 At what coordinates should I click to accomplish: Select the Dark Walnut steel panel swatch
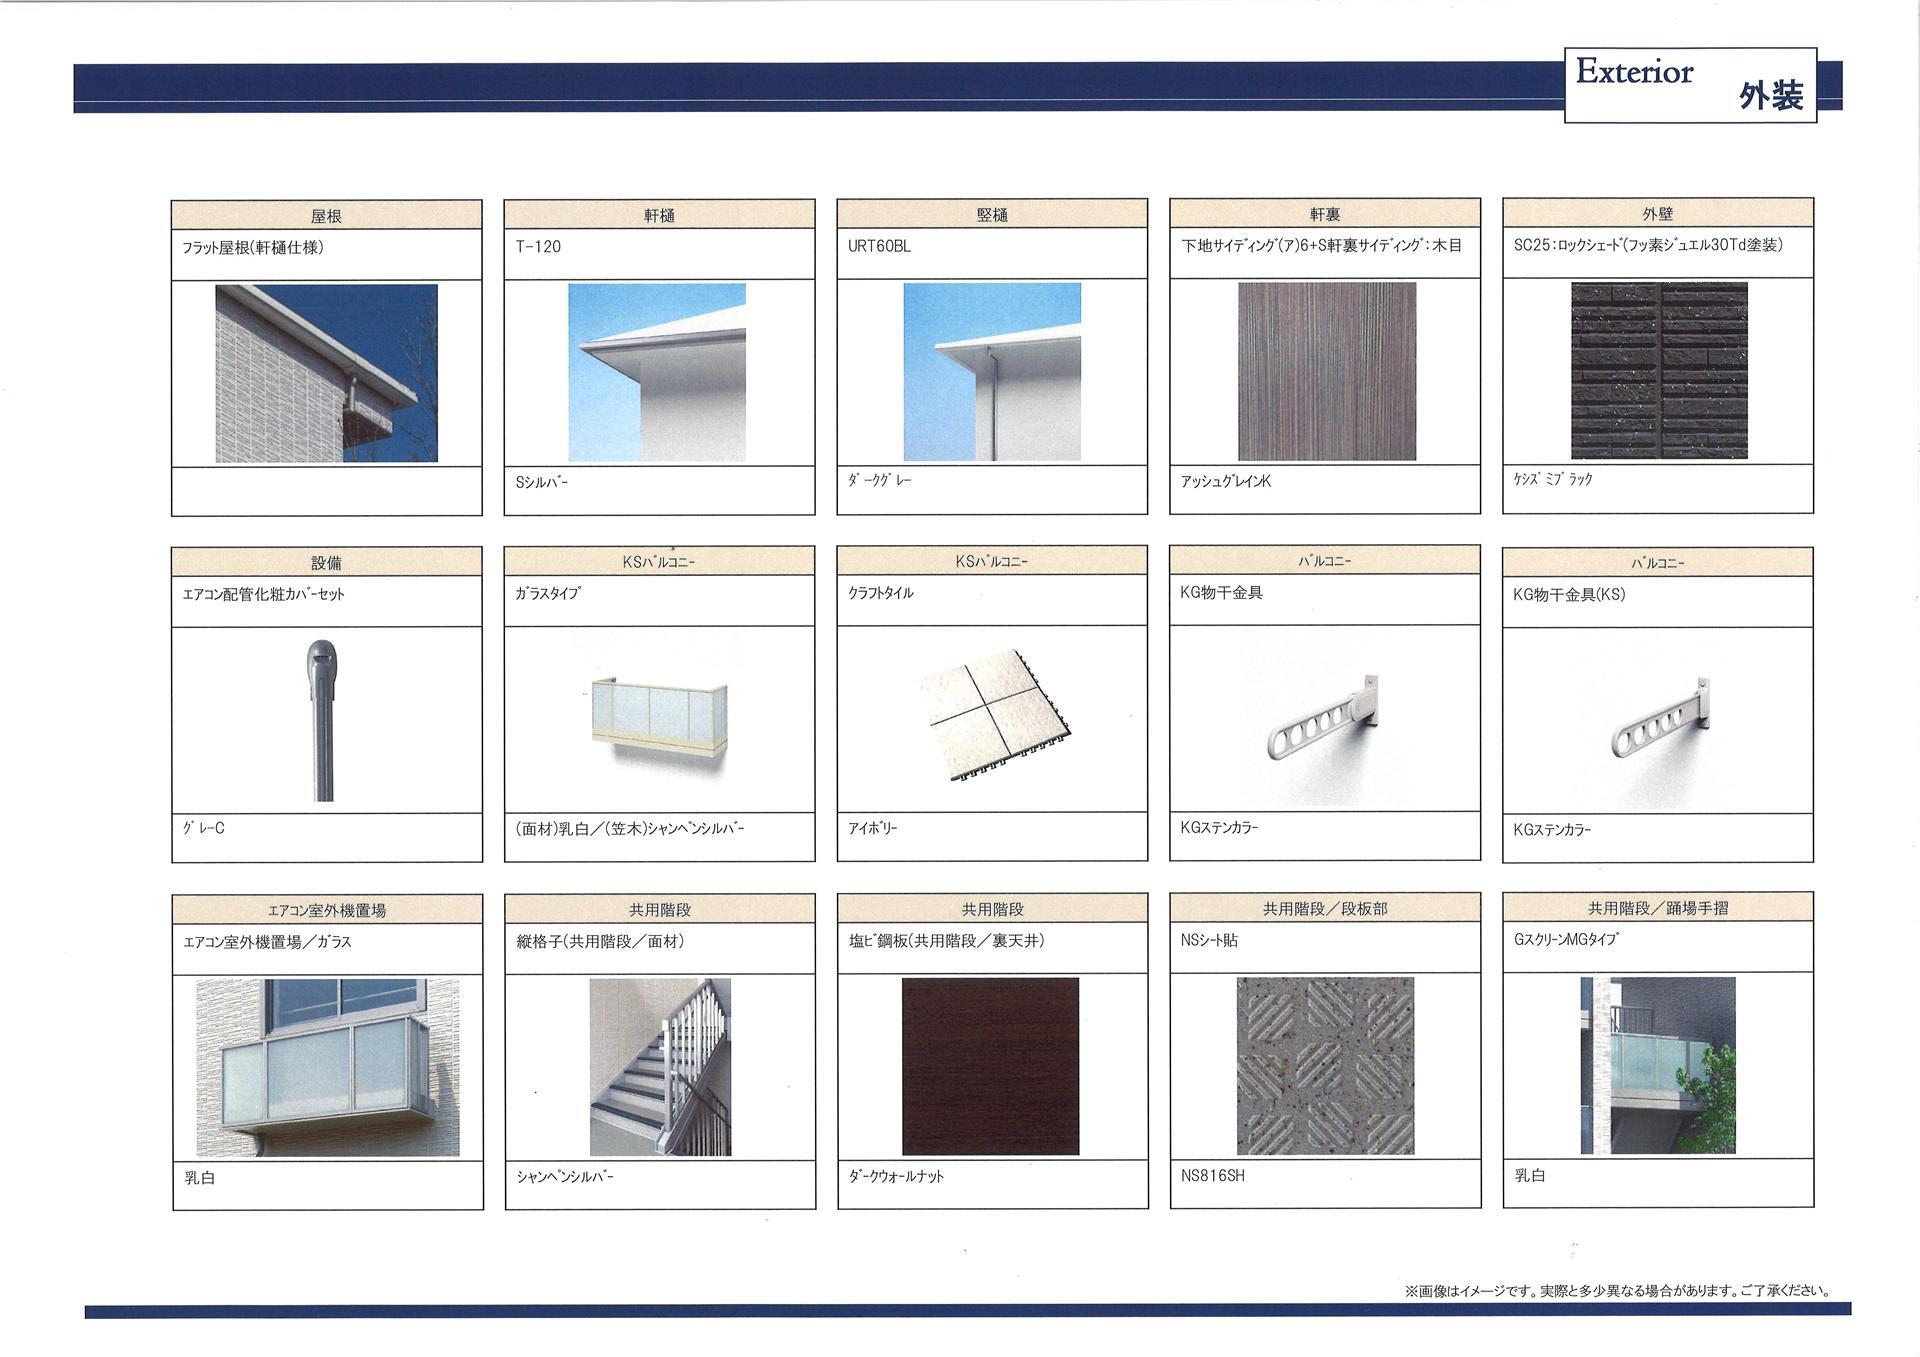990,1066
